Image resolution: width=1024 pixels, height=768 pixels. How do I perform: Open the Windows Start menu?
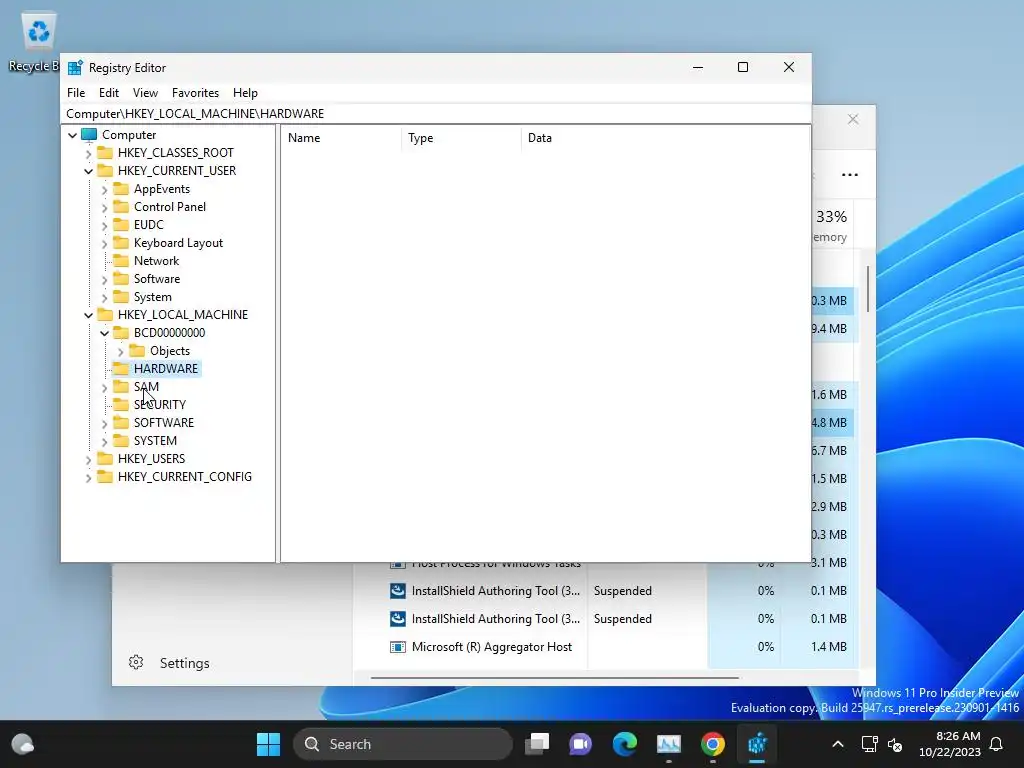coord(268,744)
